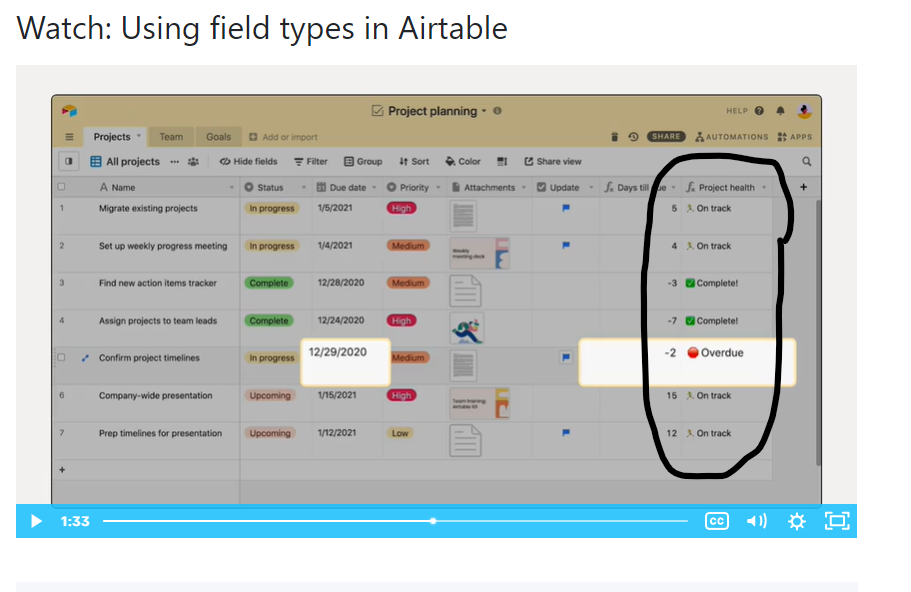Screen dimensions: 911x592
Task: Open attachment thumbnail for Assign projects to team leads
Action: coord(467,328)
